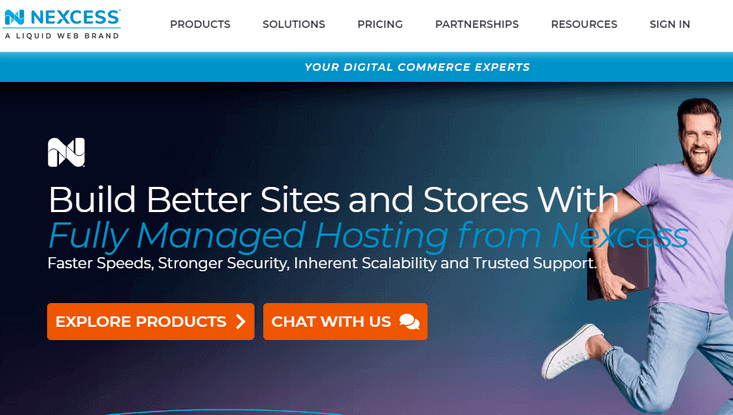Viewport: 733px width, 415px height.
Task: Open the Products menu
Action: pyautogui.click(x=200, y=24)
